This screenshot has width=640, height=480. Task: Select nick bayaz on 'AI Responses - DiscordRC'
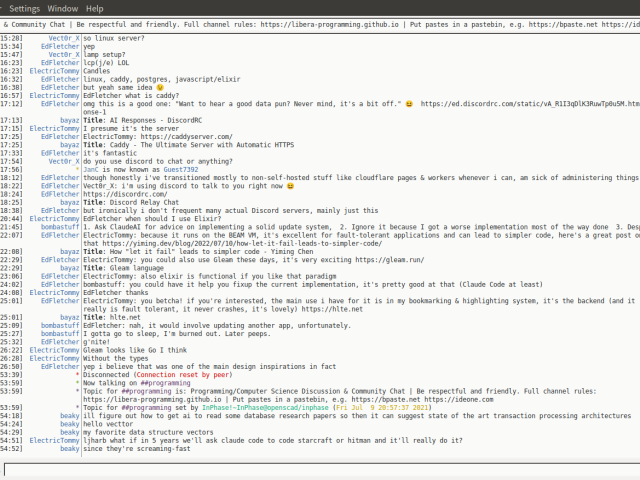coord(70,120)
